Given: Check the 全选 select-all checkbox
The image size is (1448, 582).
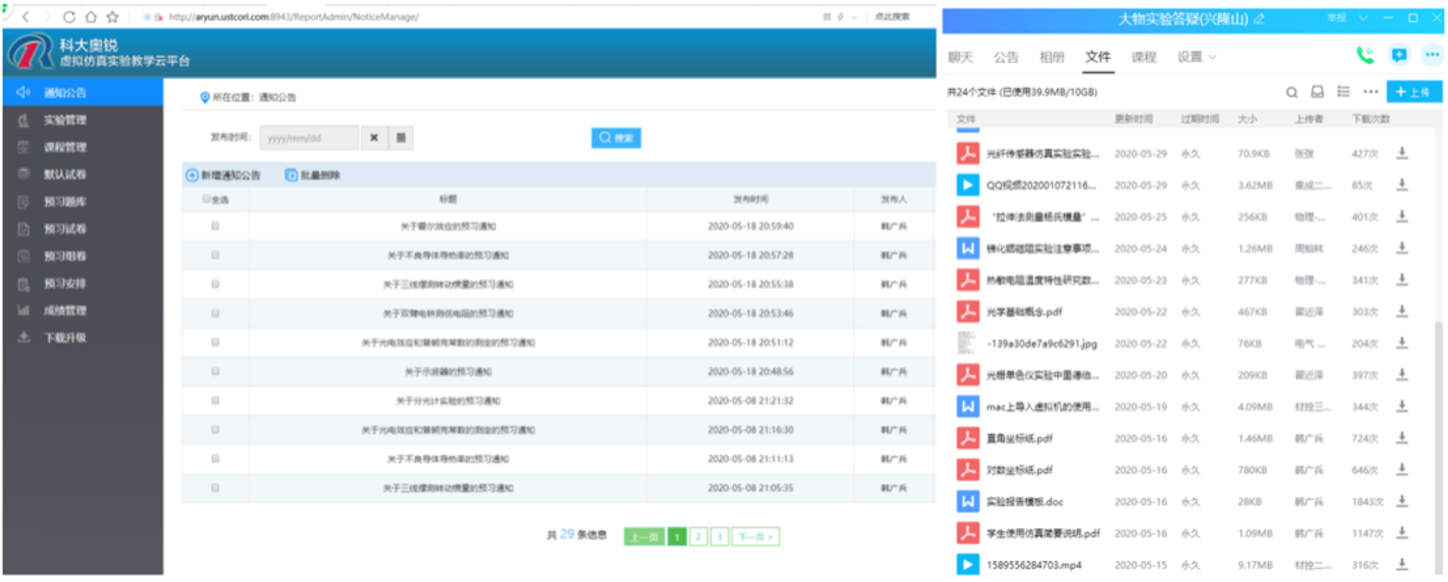Looking at the screenshot, I should (207, 199).
